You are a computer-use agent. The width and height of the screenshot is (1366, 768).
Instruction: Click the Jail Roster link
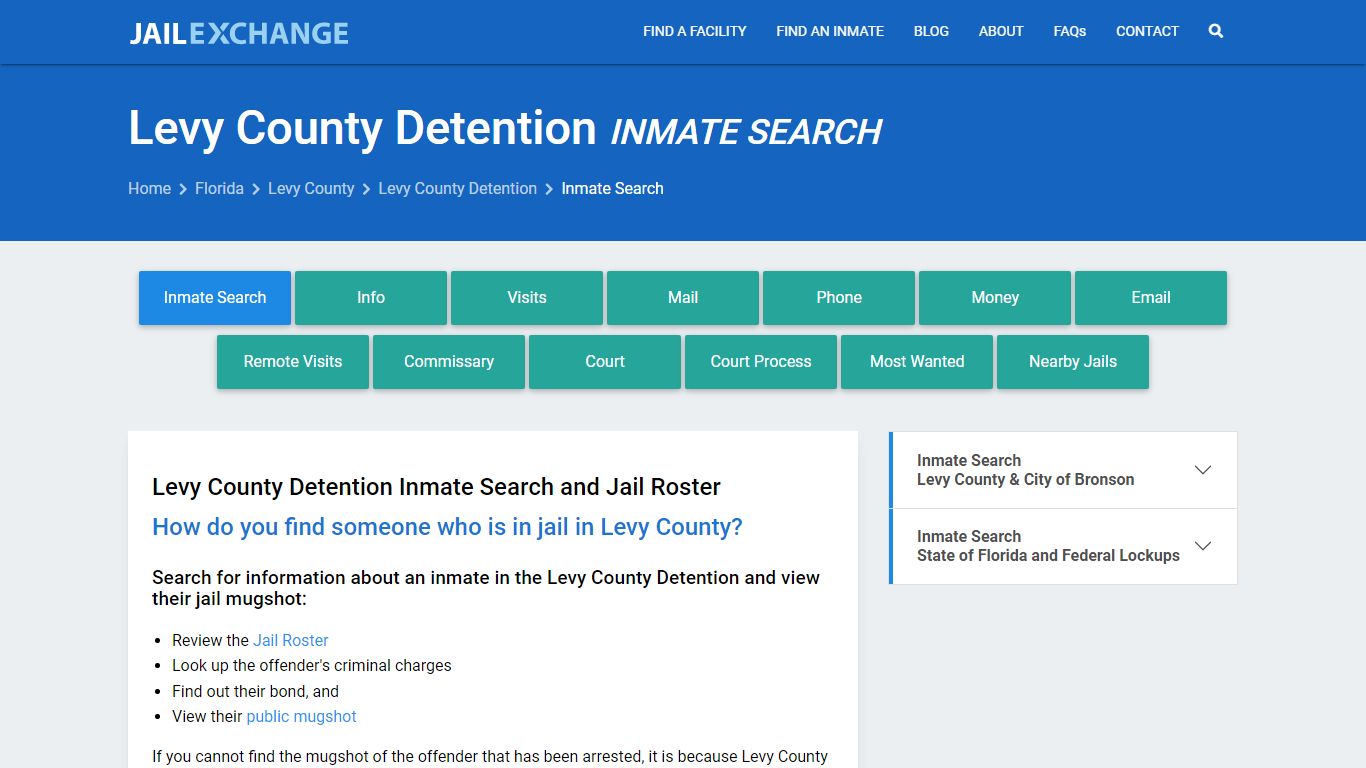click(290, 640)
